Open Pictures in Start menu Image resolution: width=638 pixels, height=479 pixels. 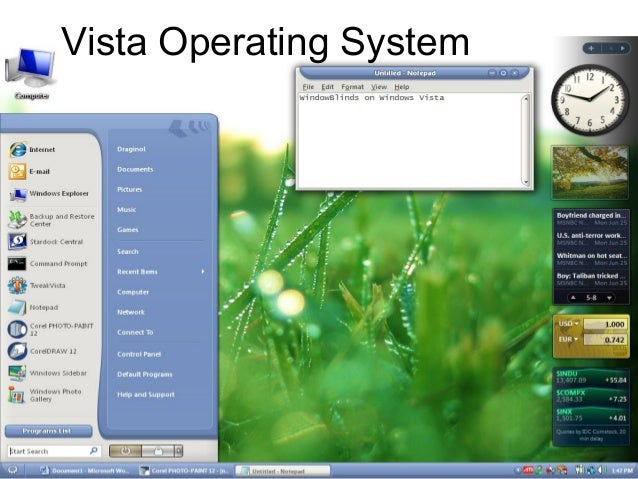(129, 189)
